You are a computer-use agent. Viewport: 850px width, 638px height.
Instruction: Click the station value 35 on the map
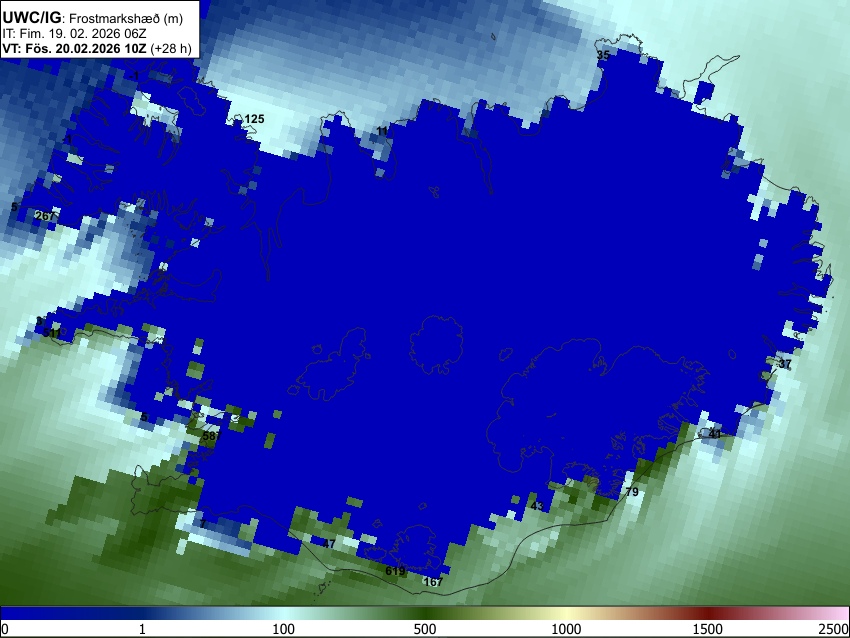tap(603, 55)
